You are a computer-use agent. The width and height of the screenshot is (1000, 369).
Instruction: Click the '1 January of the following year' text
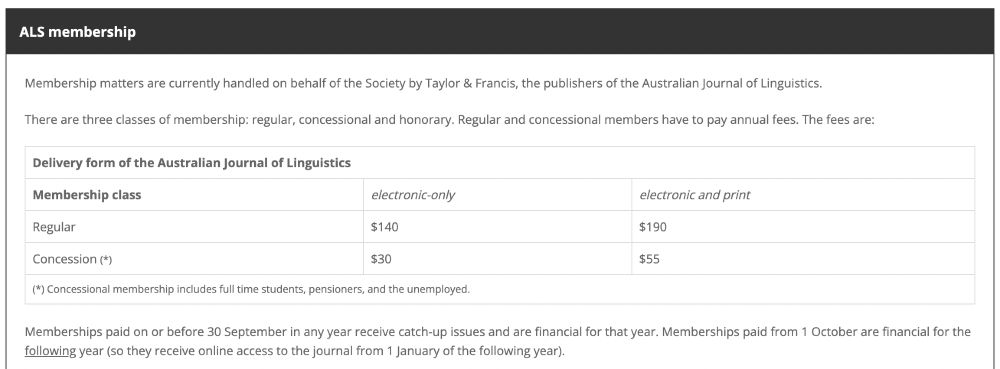[x=474, y=351]
